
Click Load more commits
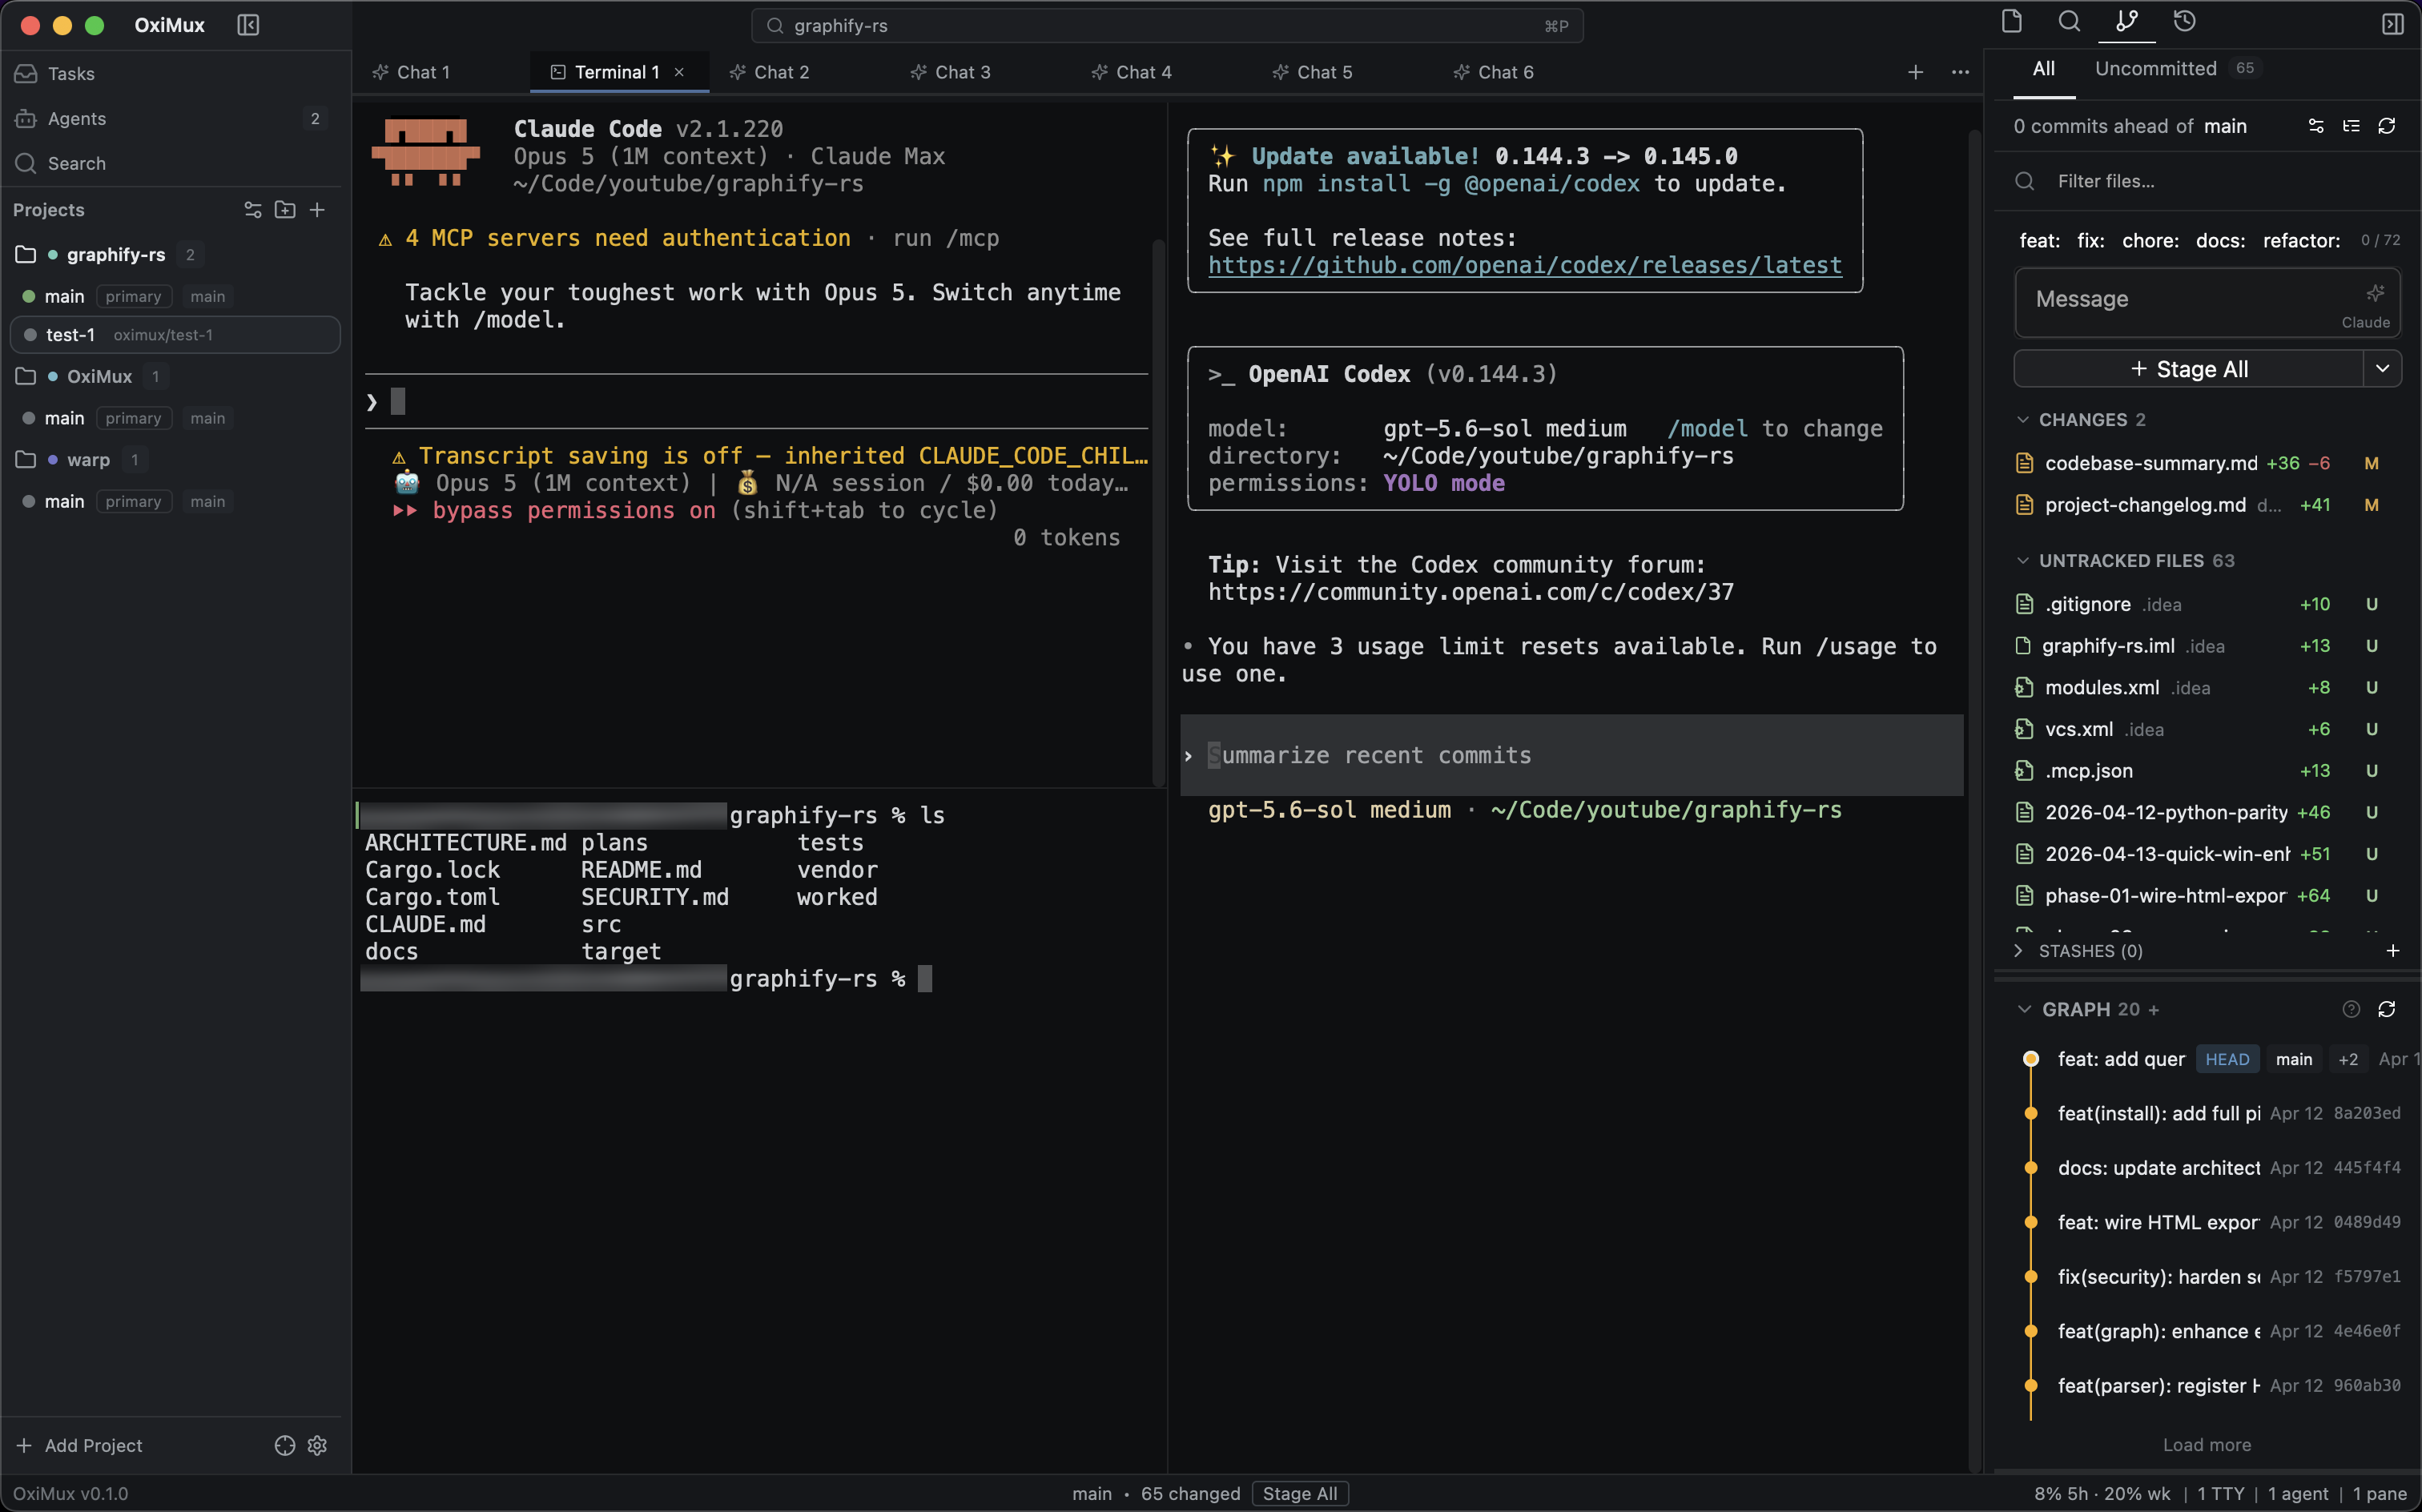pyautogui.click(x=2207, y=1445)
